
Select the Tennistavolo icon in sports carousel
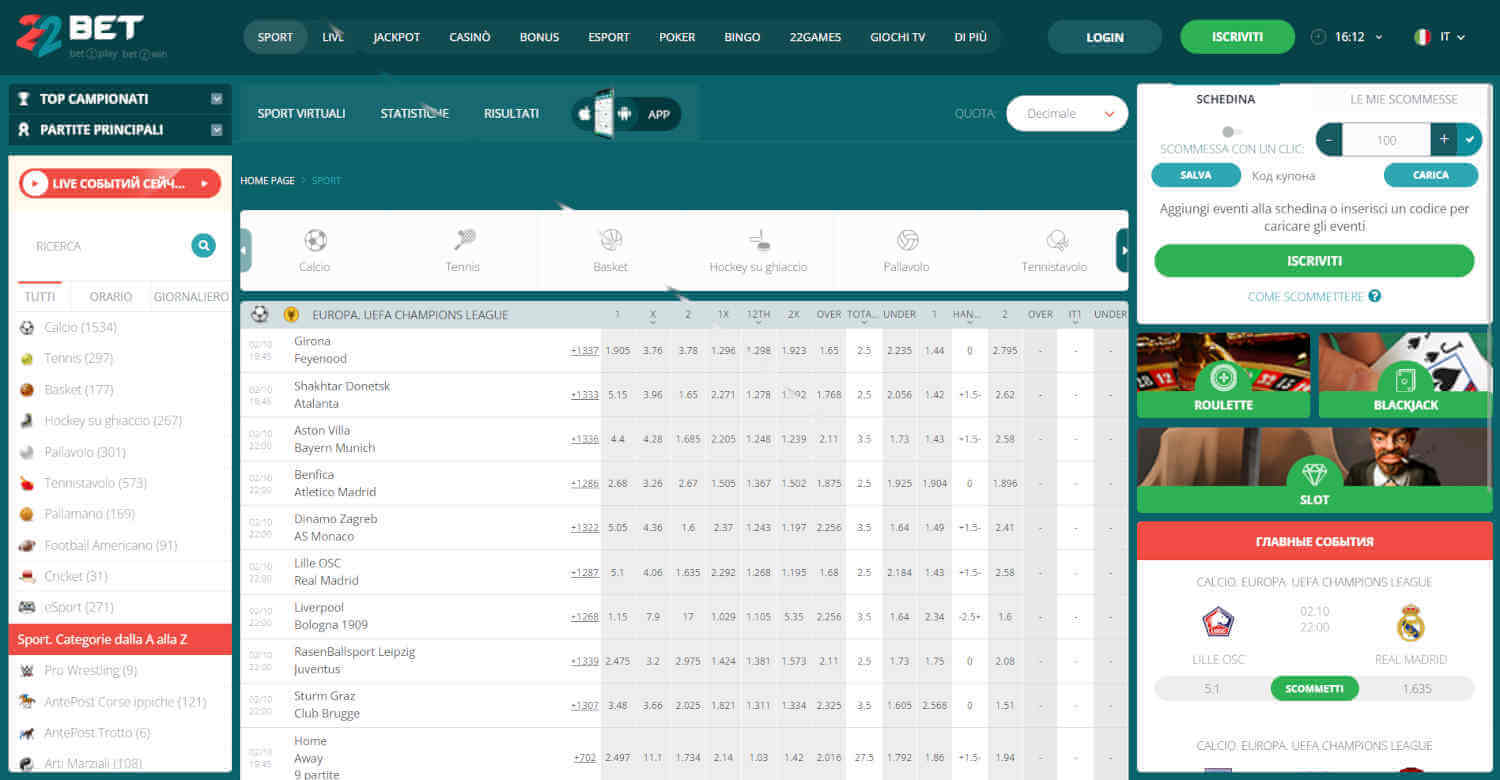pyautogui.click(x=1056, y=240)
